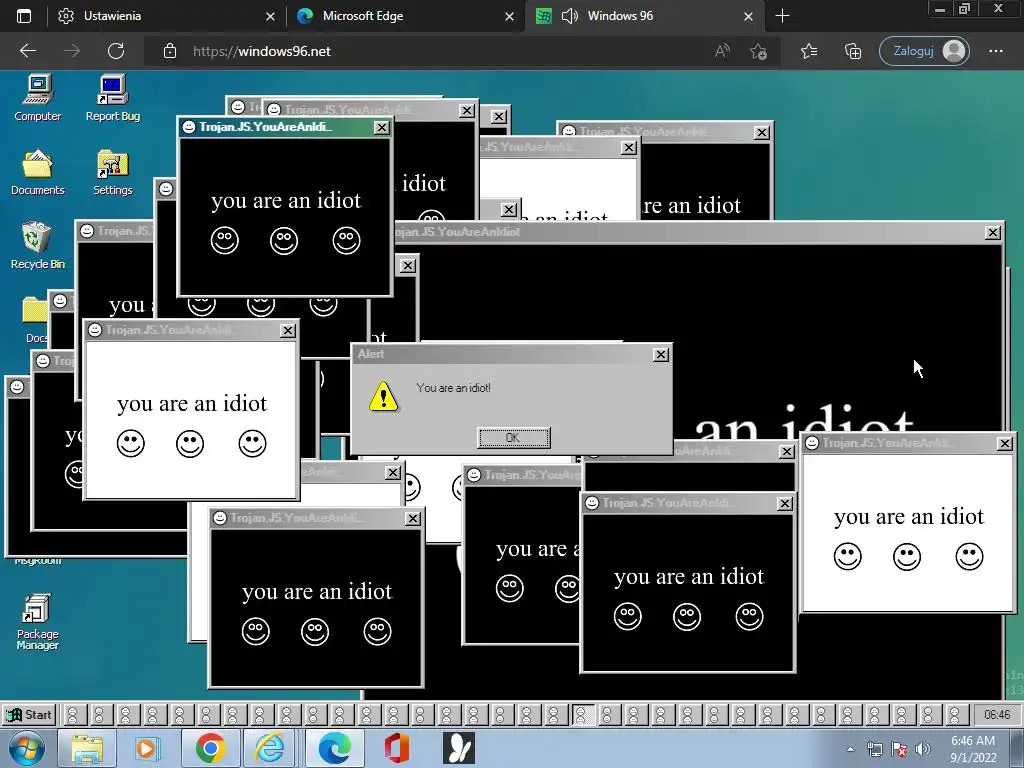Go back to the previous page
Image resolution: width=1024 pixels, height=768 pixels.
(x=27, y=51)
